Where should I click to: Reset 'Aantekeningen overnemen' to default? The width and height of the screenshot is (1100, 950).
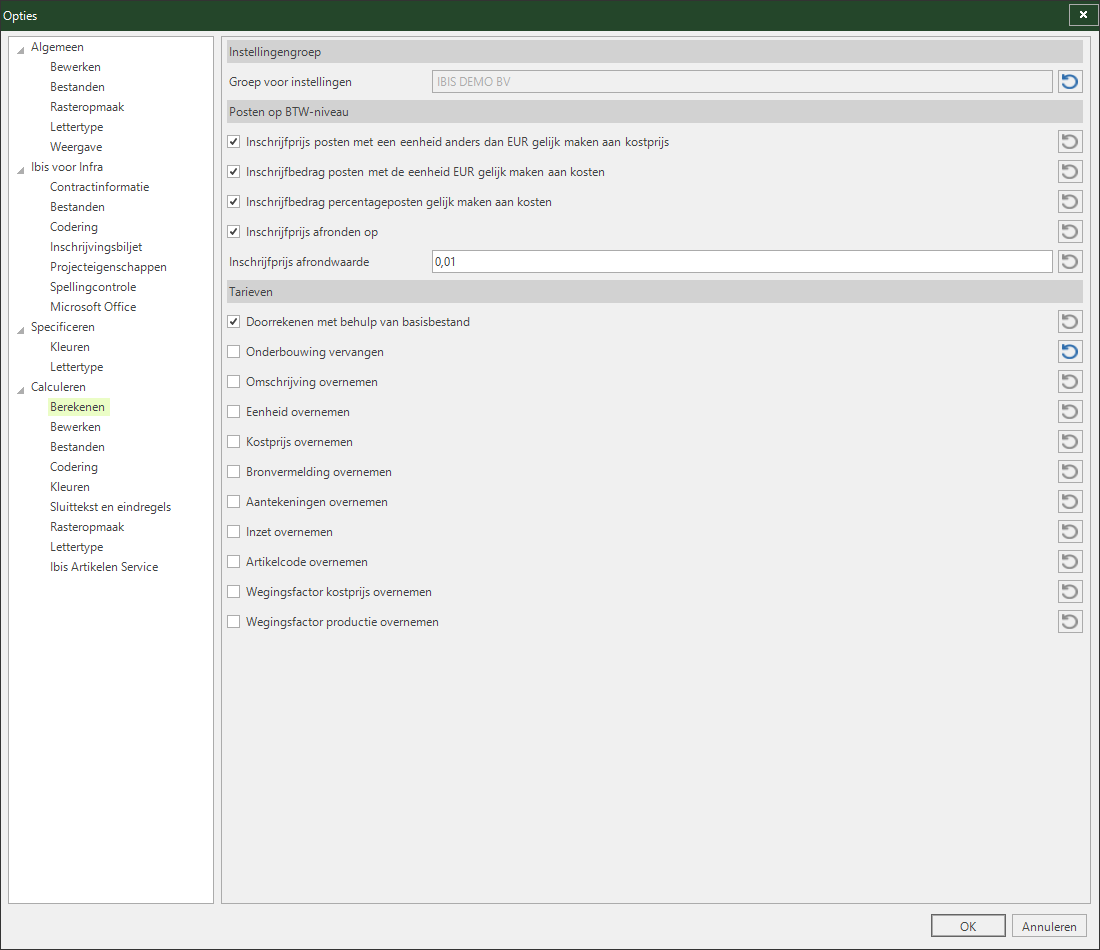pos(1070,502)
